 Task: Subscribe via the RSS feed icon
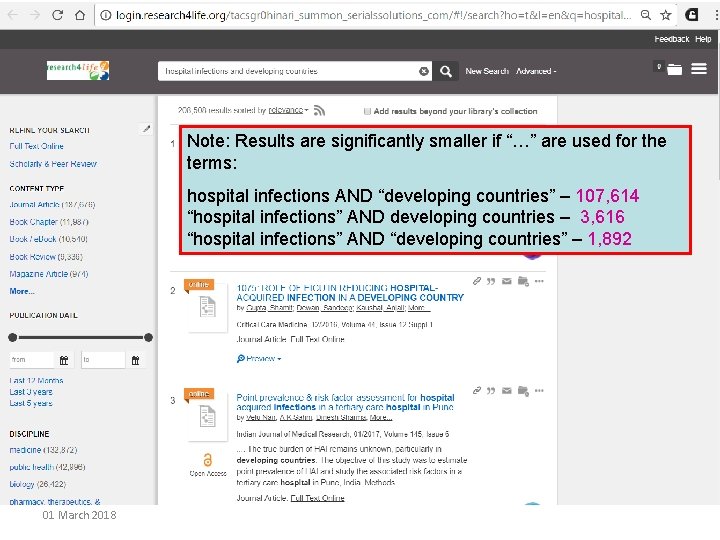(x=319, y=110)
